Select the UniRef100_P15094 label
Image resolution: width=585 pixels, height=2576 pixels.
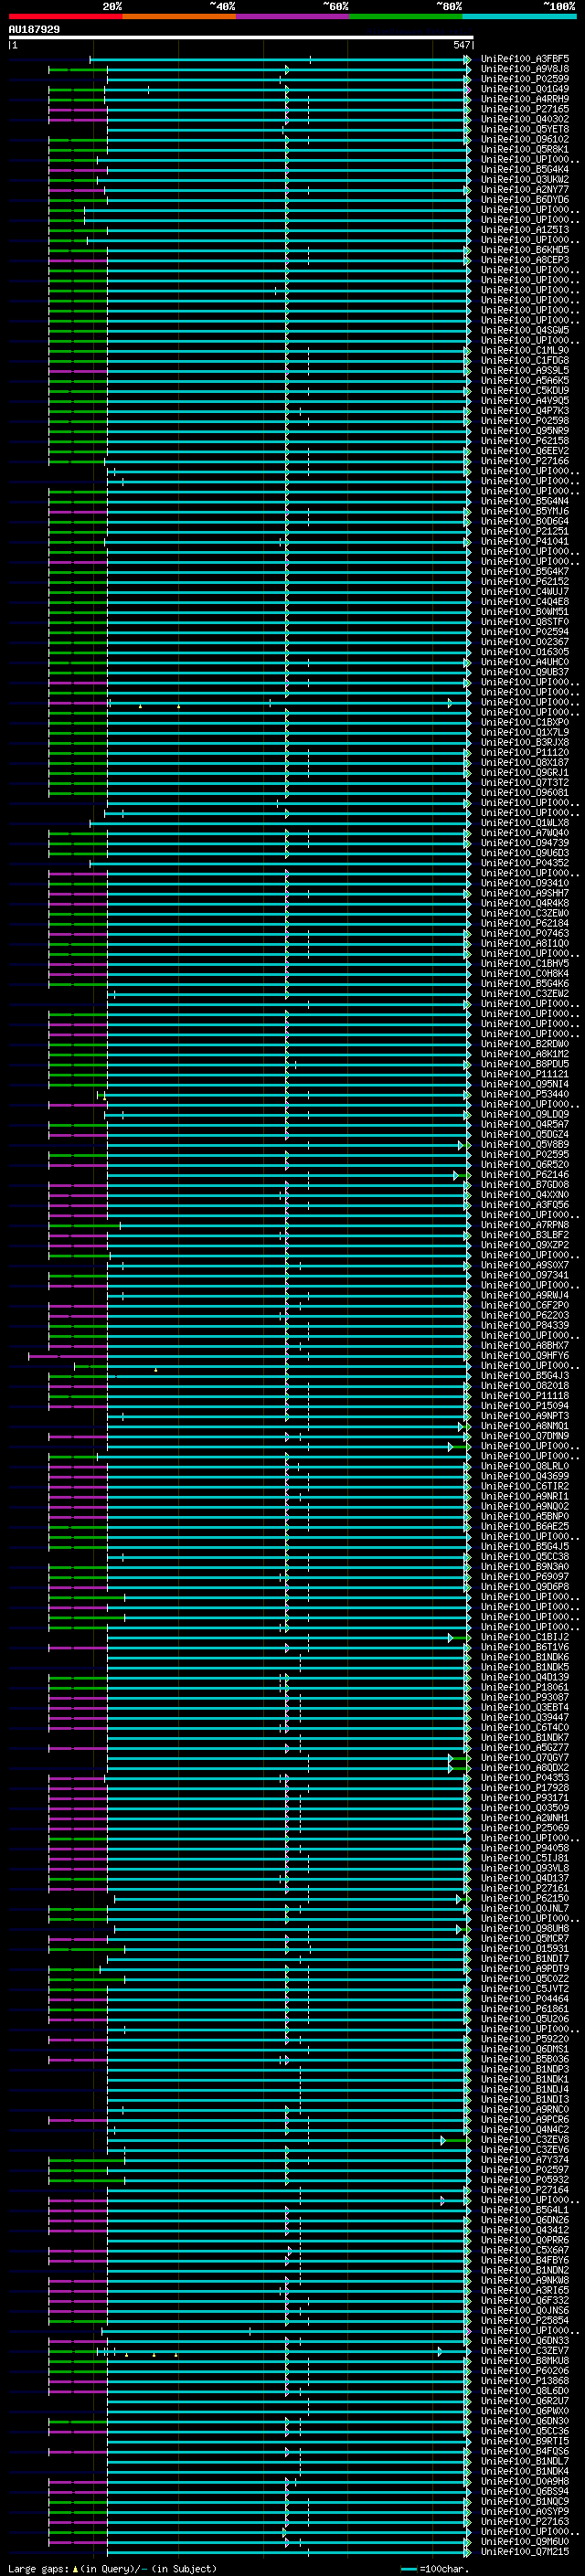(525, 1406)
